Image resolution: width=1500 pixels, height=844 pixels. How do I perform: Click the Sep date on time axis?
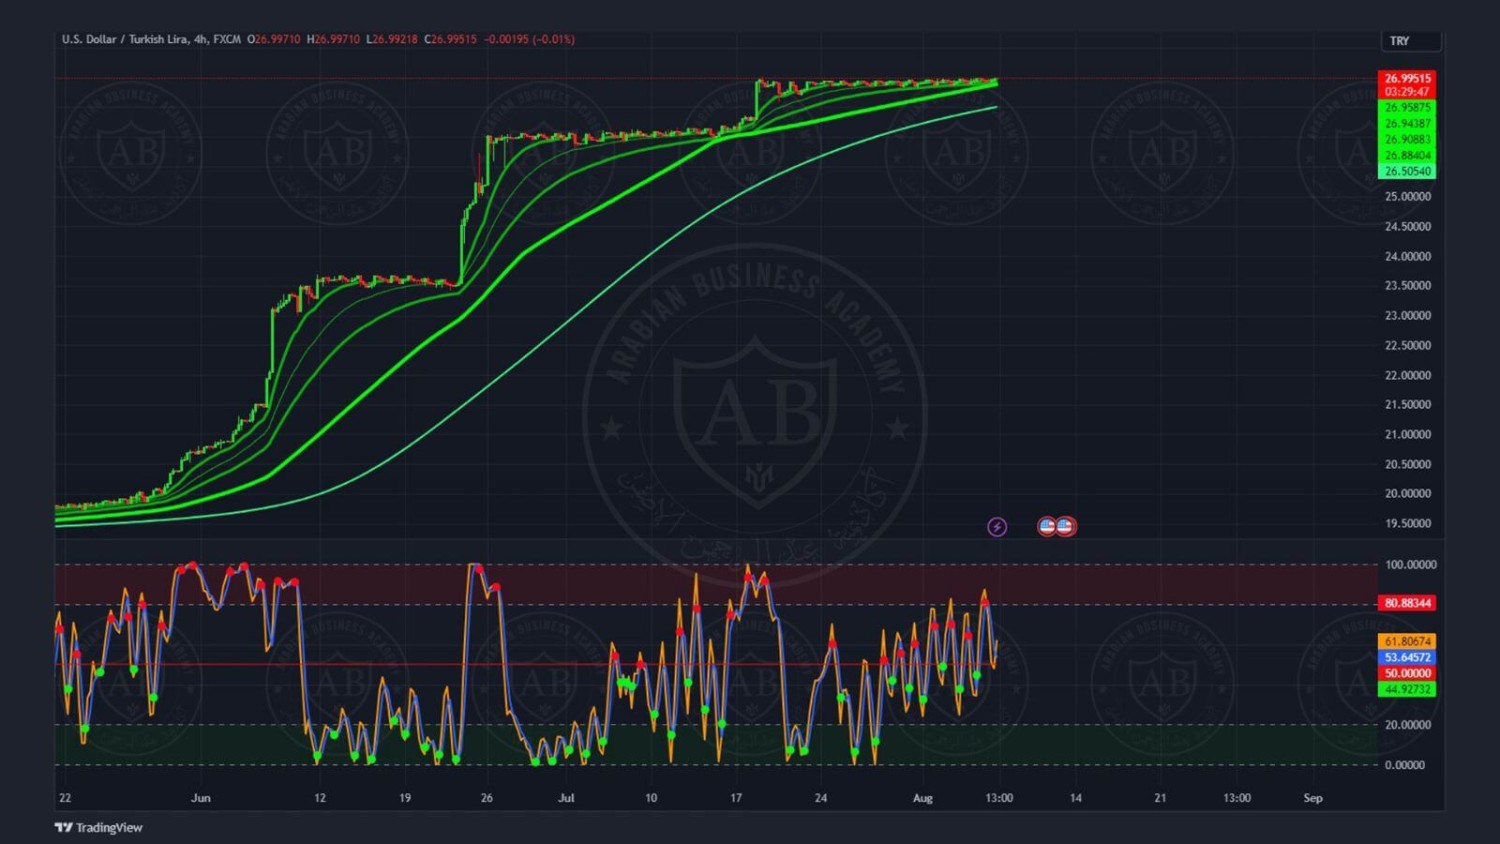coord(1313,798)
